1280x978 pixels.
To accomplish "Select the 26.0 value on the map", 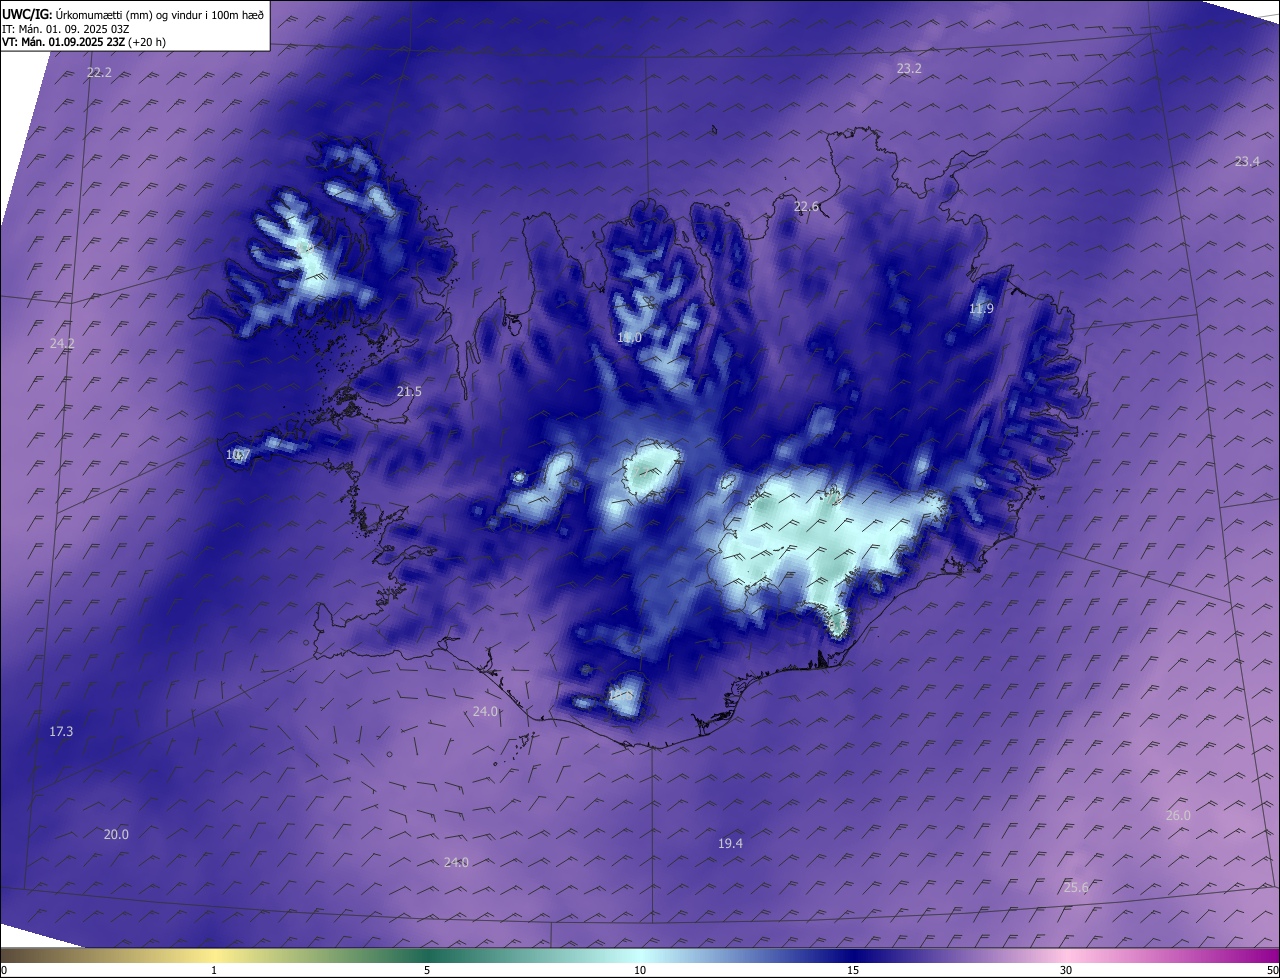I will (1178, 815).
